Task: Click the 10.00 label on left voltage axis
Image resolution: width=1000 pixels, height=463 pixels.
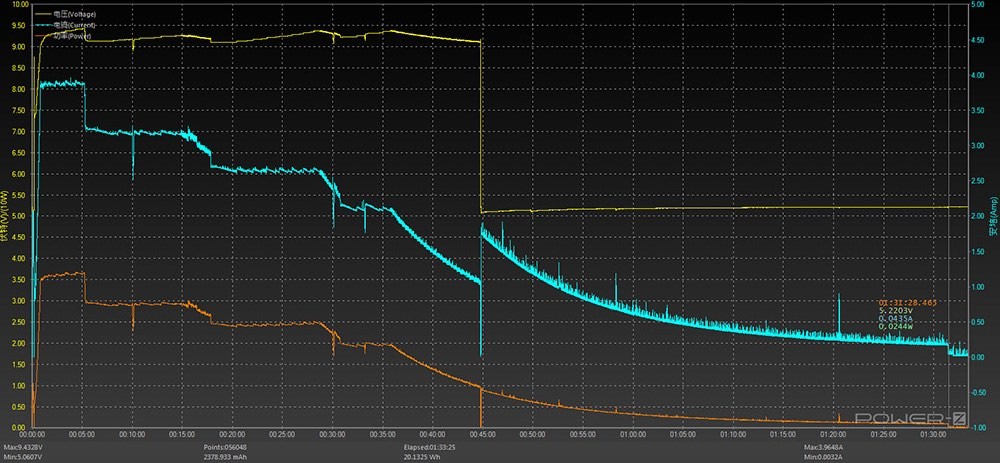Action: pos(18,5)
